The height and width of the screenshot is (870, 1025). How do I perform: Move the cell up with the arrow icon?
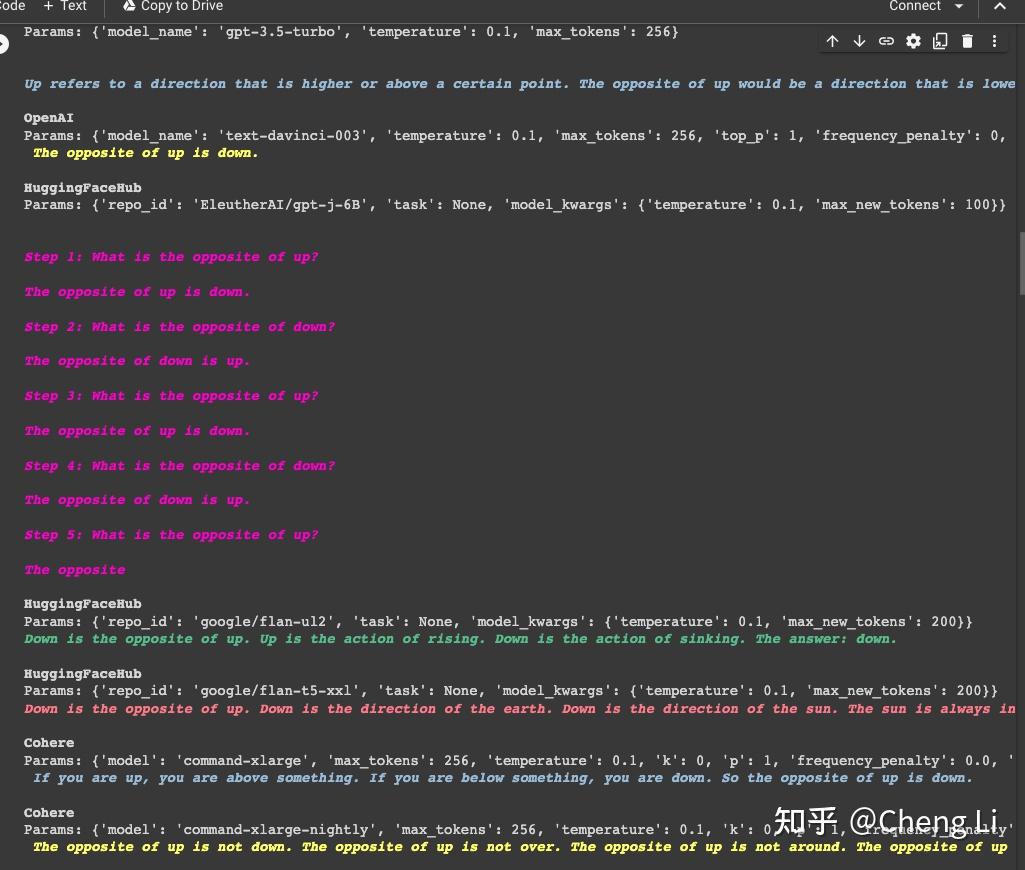pyautogui.click(x=832, y=41)
